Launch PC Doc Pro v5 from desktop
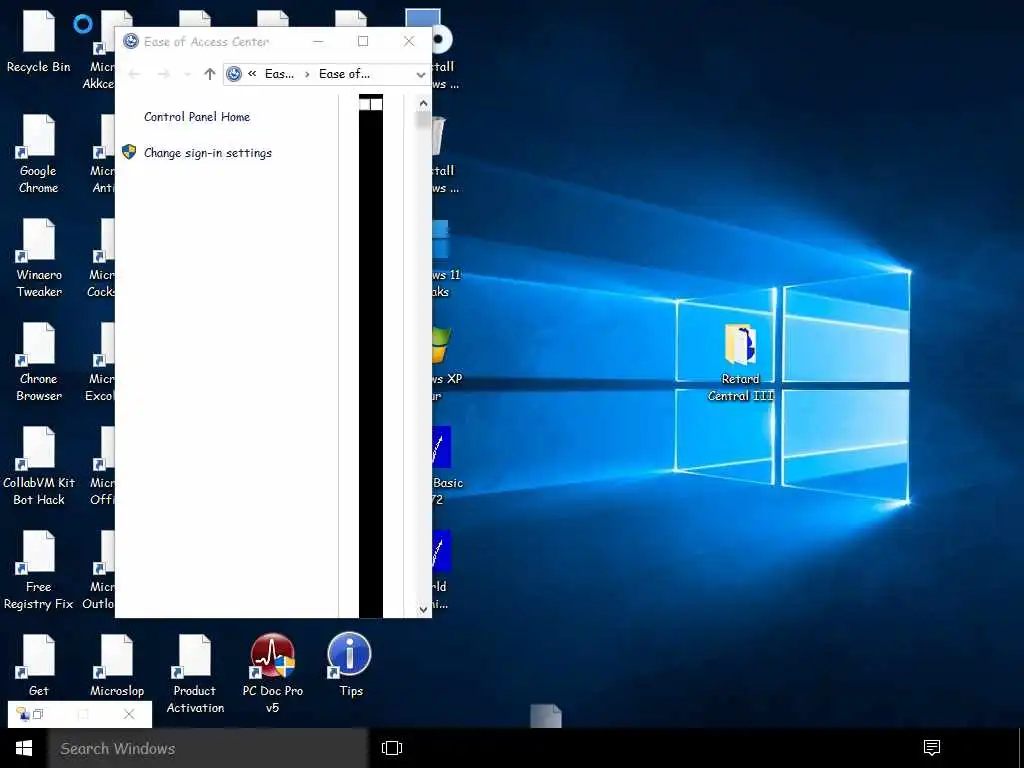 (x=272, y=673)
